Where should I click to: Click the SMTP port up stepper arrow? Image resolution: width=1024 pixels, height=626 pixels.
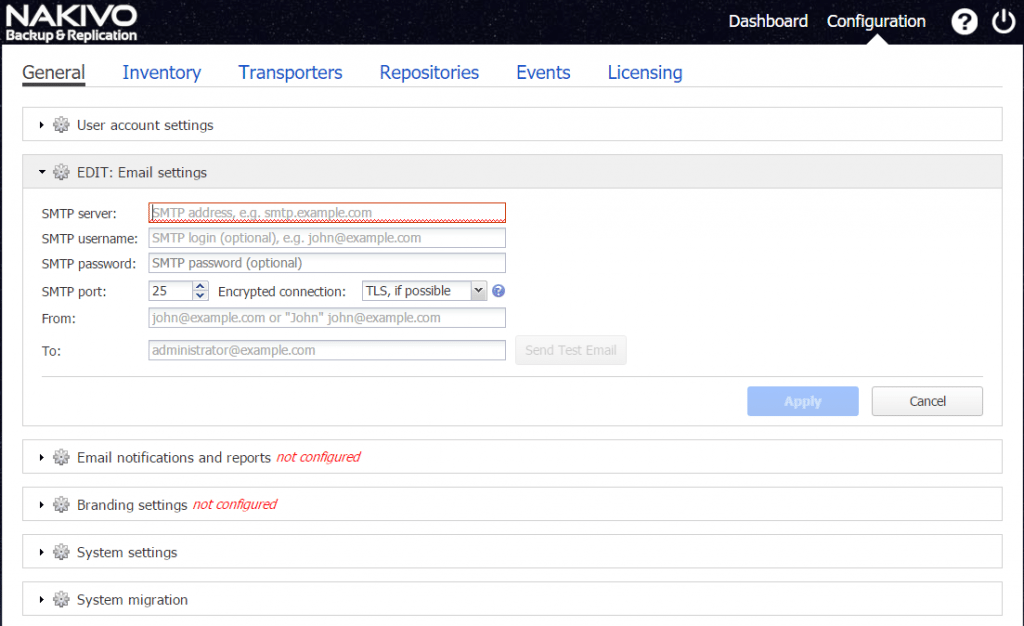[198, 284]
